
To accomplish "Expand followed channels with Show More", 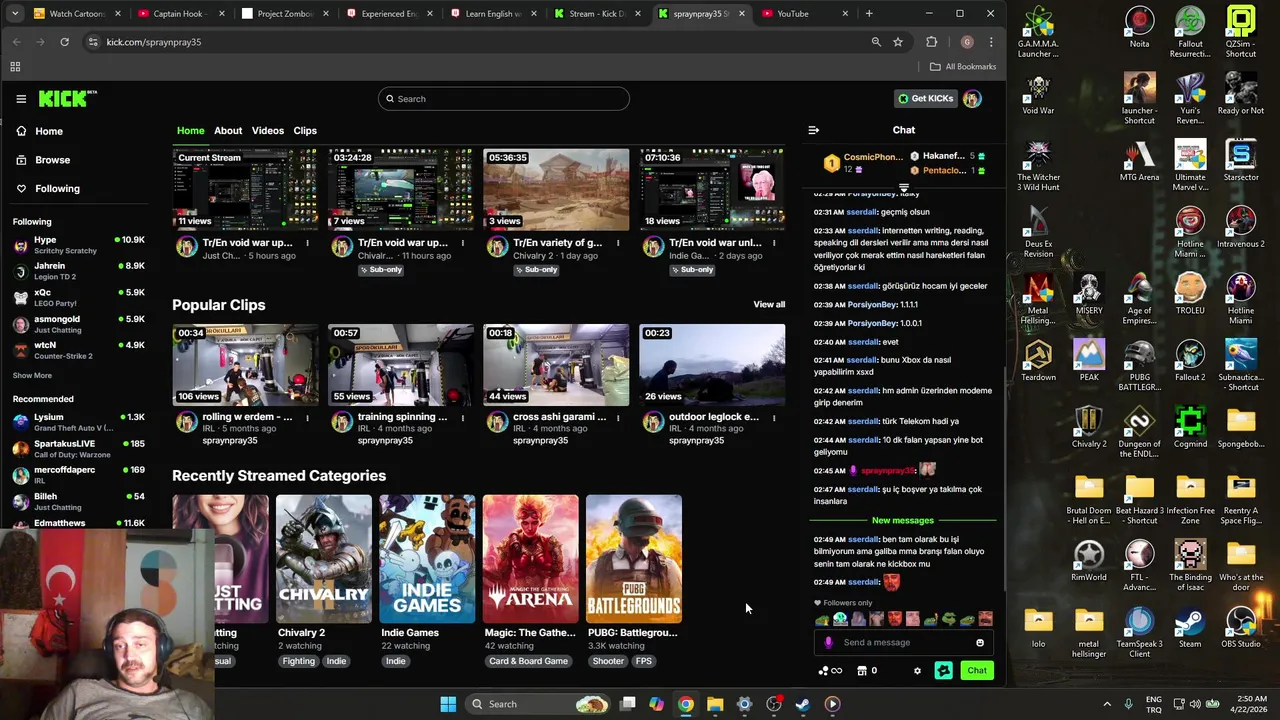I will 32,375.
